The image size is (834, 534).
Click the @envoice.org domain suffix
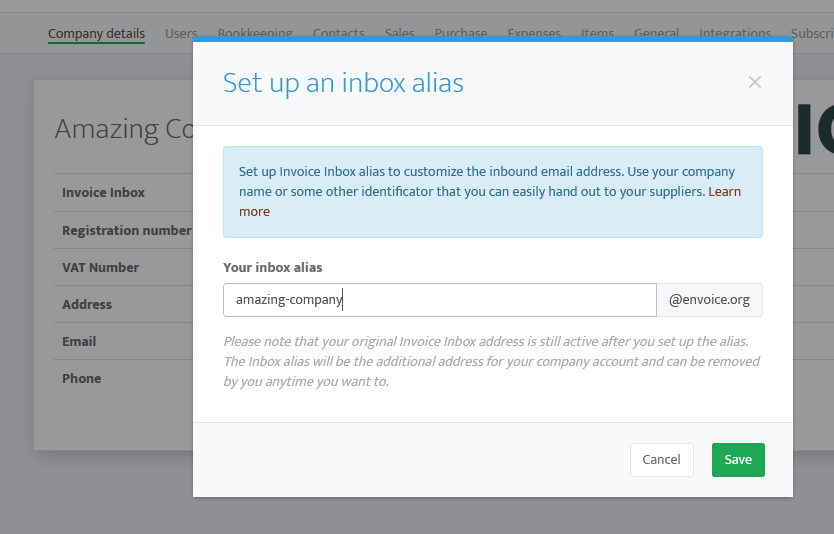709,300
